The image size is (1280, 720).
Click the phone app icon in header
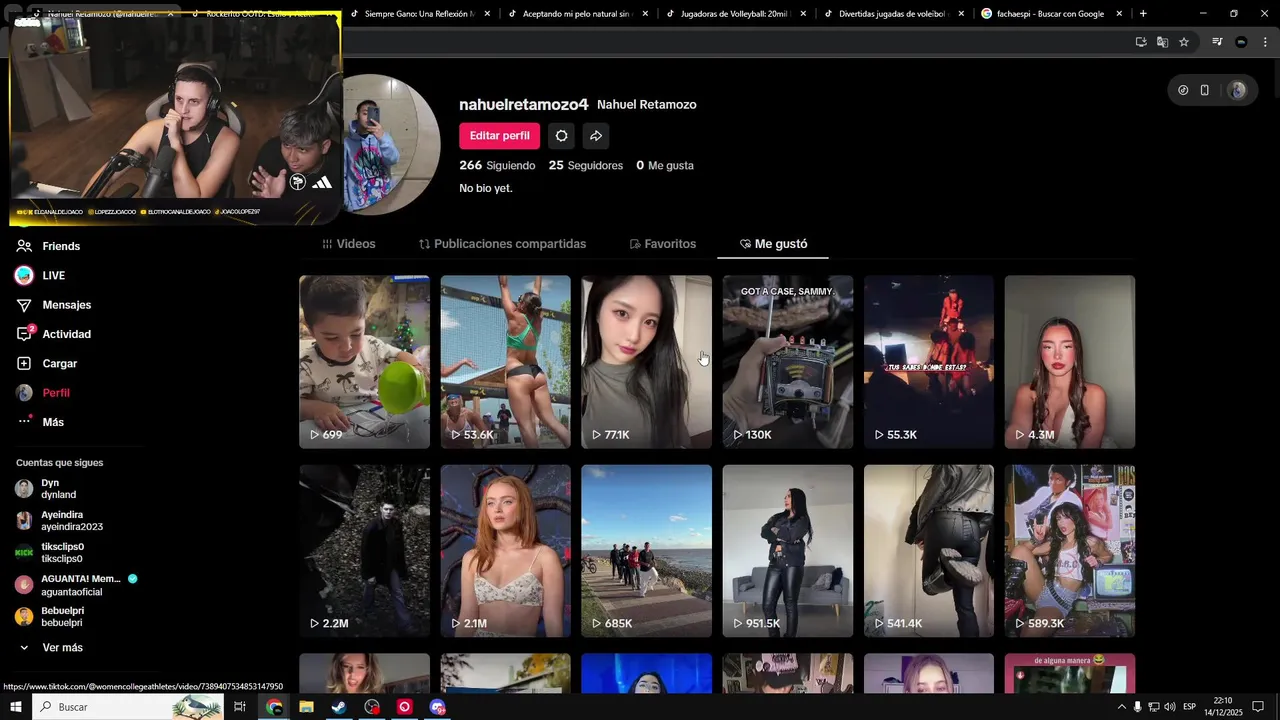(1205, 90)
